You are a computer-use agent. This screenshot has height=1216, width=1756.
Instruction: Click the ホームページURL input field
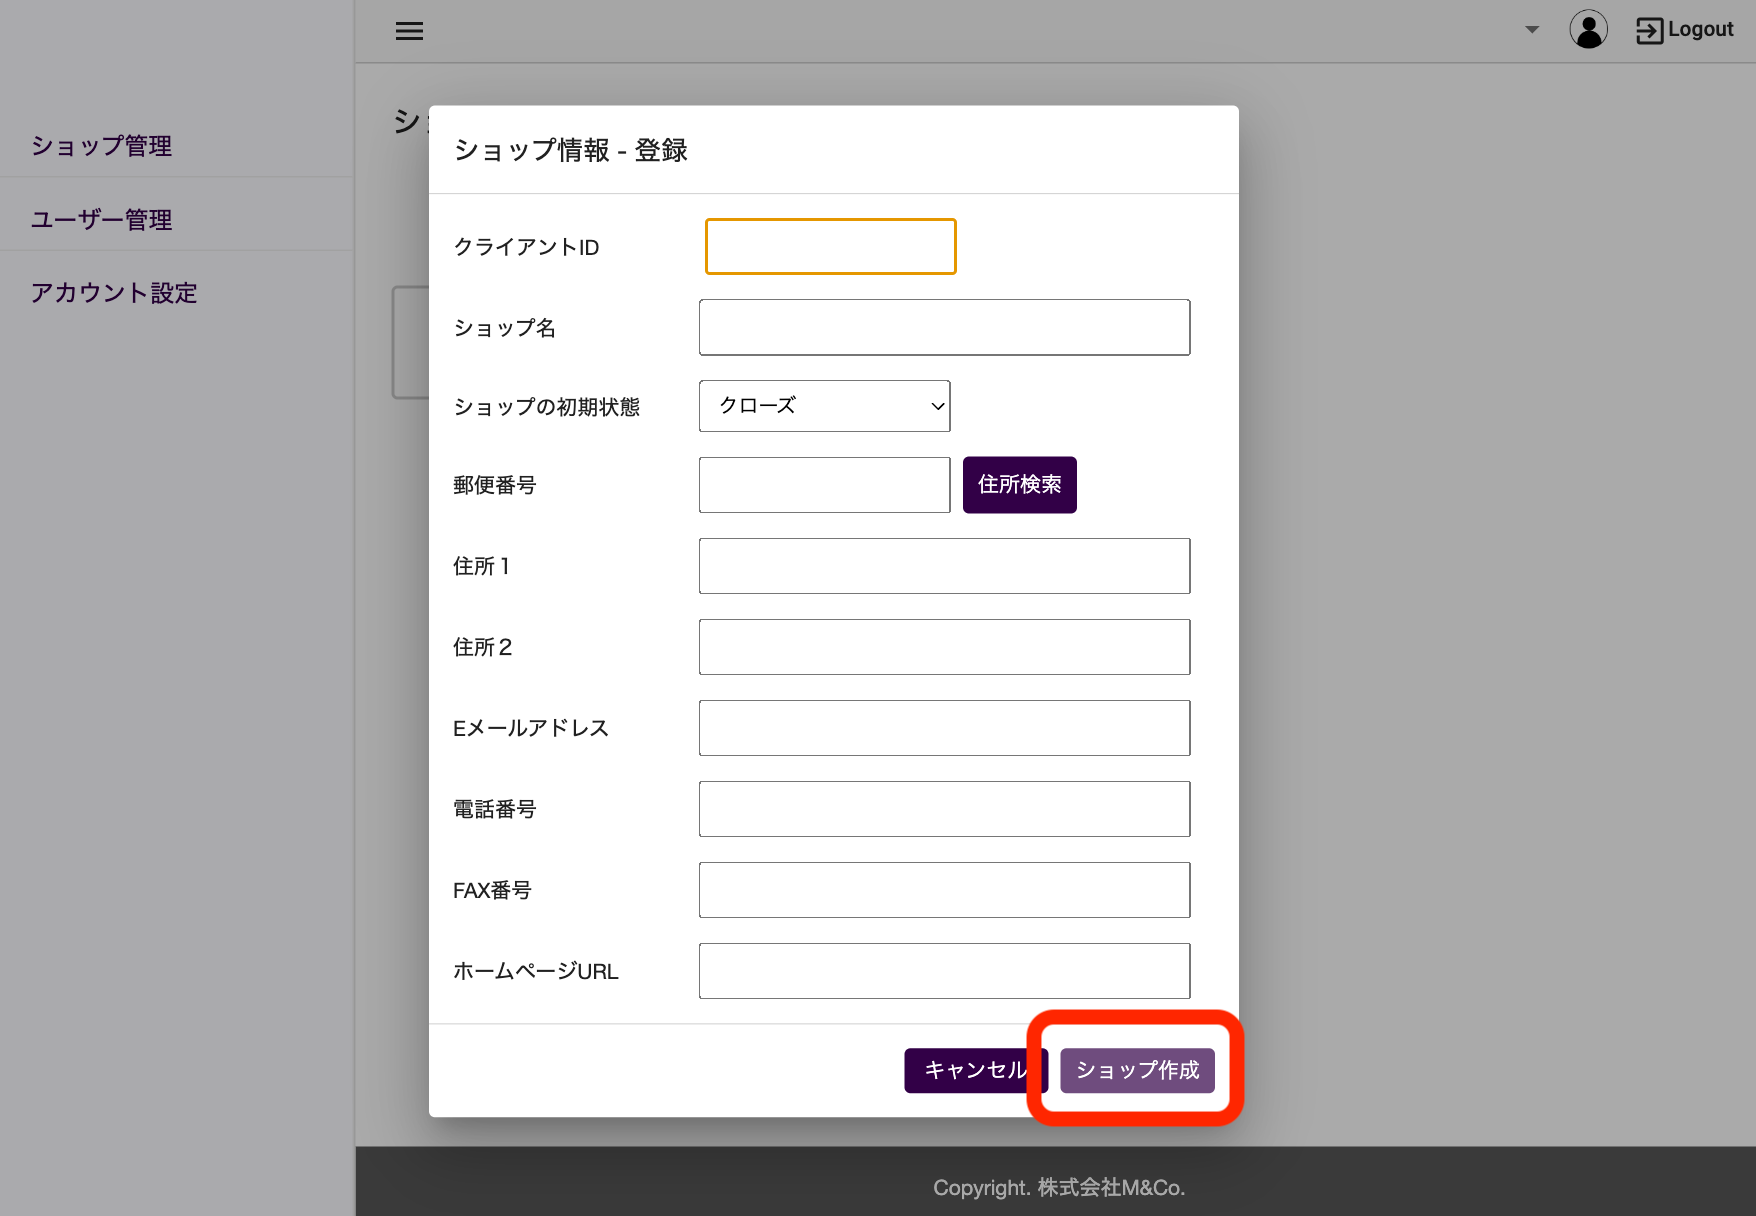944,971
